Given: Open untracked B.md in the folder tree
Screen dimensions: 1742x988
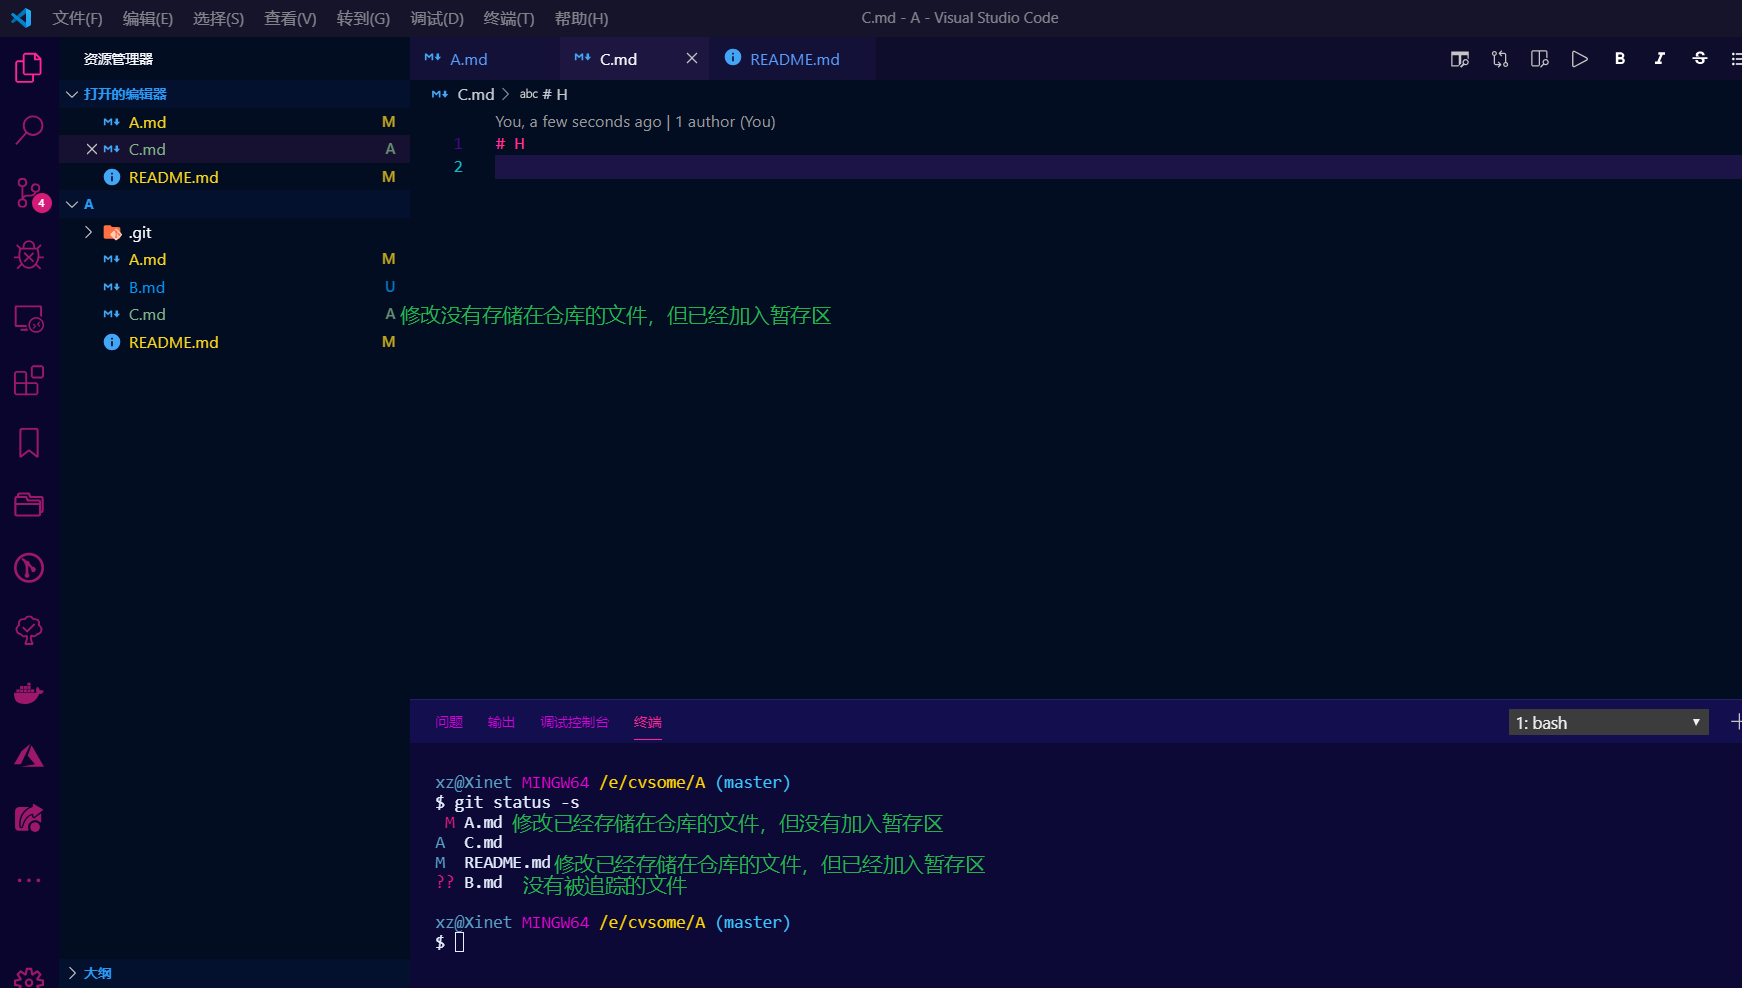Looking at the screenshot, I should [235, 287].
